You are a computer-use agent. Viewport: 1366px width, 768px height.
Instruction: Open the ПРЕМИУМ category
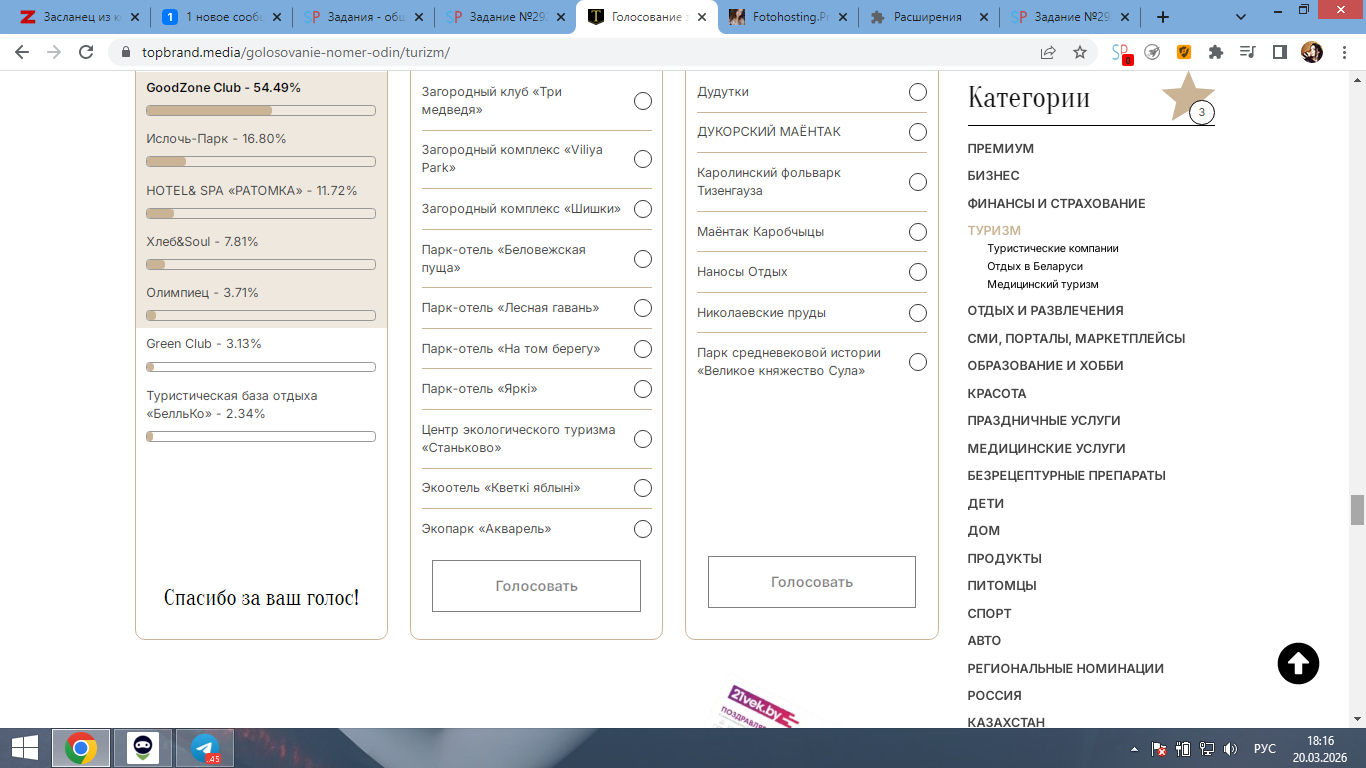(1000, 149)
